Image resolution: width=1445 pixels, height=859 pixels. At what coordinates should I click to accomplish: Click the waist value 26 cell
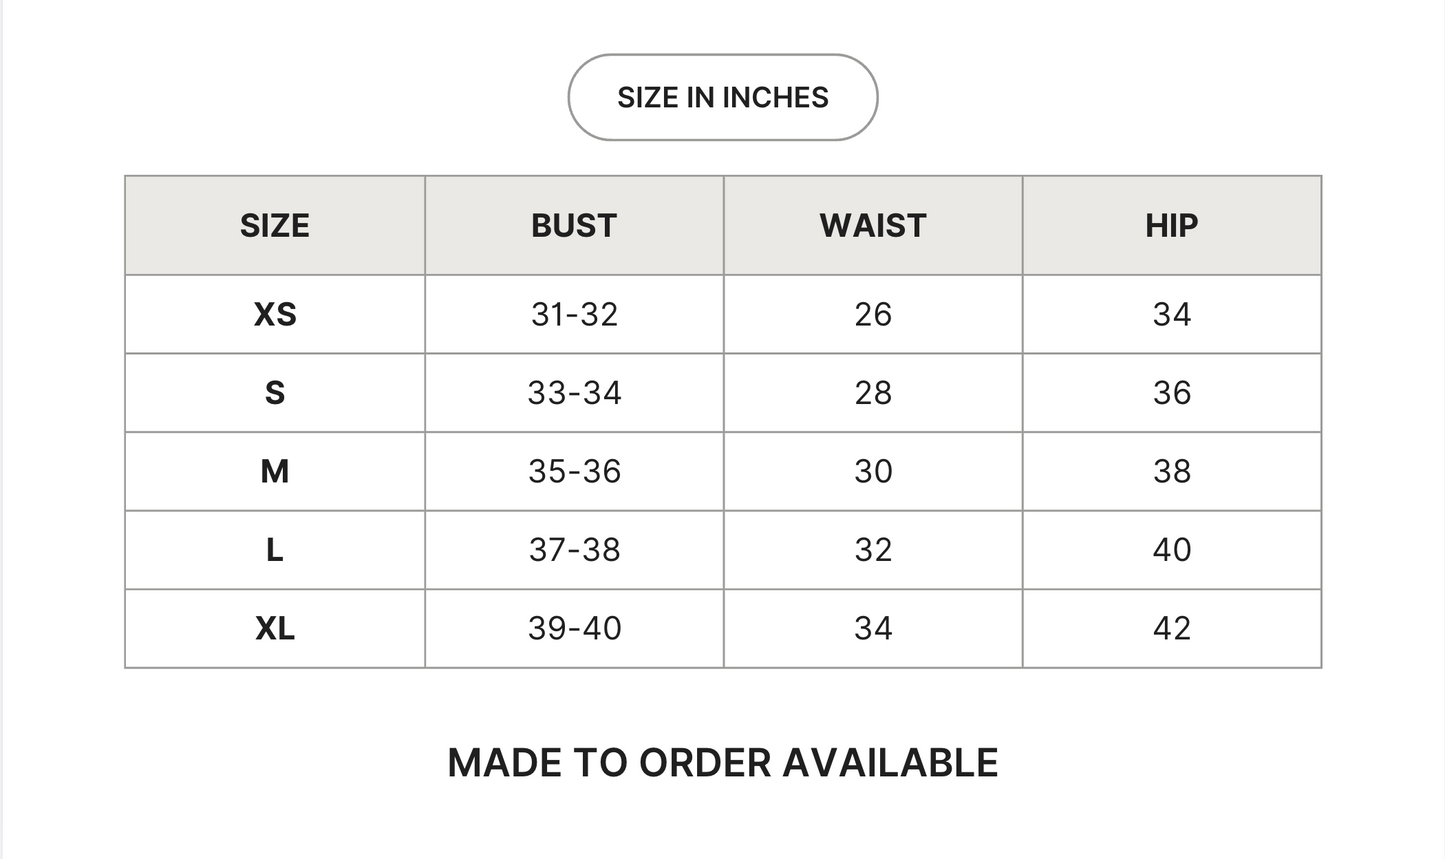873,314
